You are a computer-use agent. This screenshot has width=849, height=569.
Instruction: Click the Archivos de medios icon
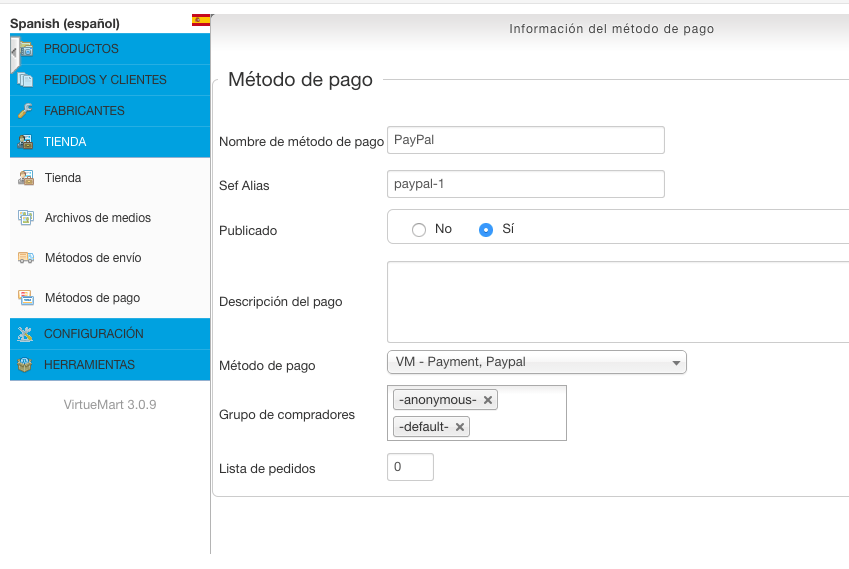click(x=26, y=218)
